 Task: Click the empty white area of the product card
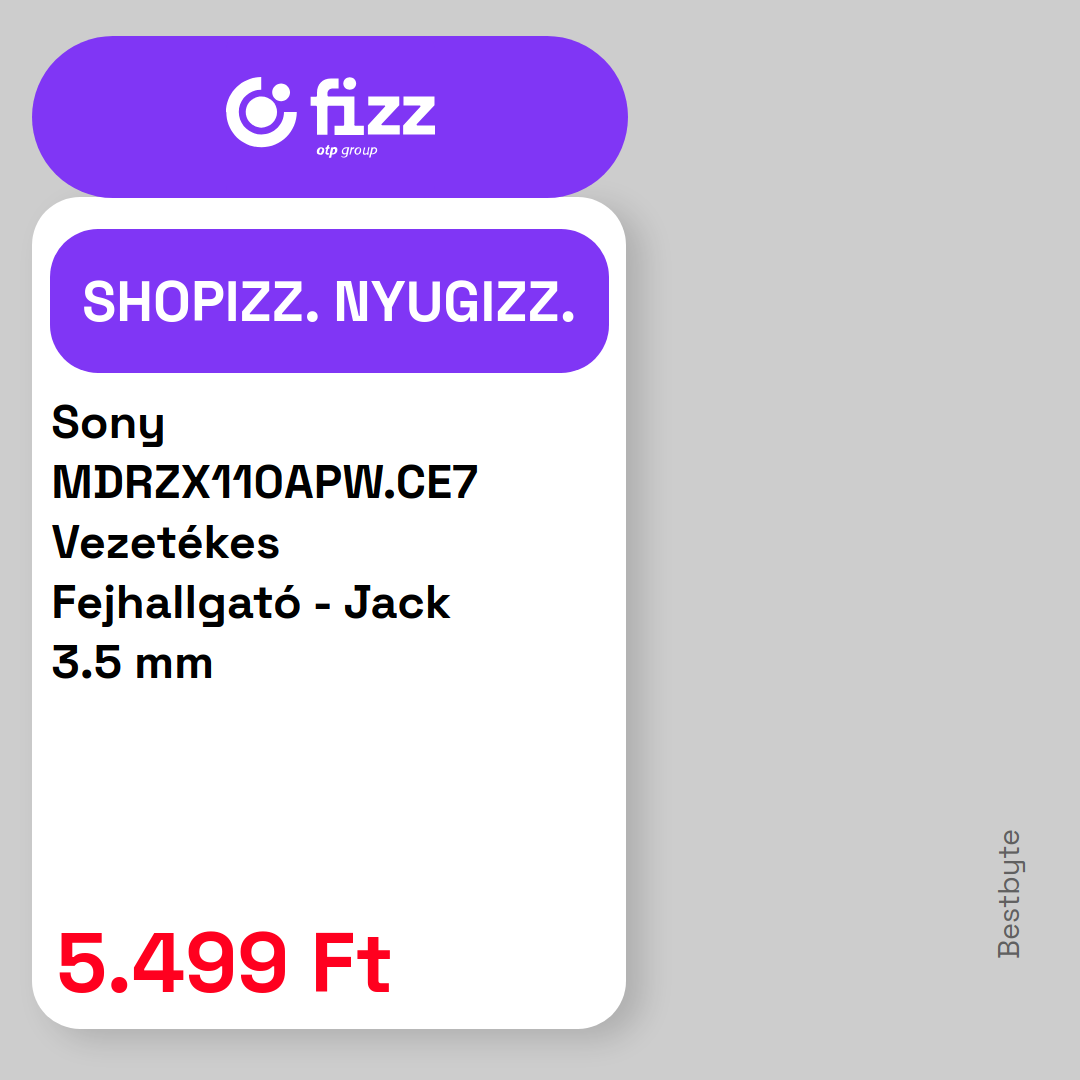(x=329, y=799)
